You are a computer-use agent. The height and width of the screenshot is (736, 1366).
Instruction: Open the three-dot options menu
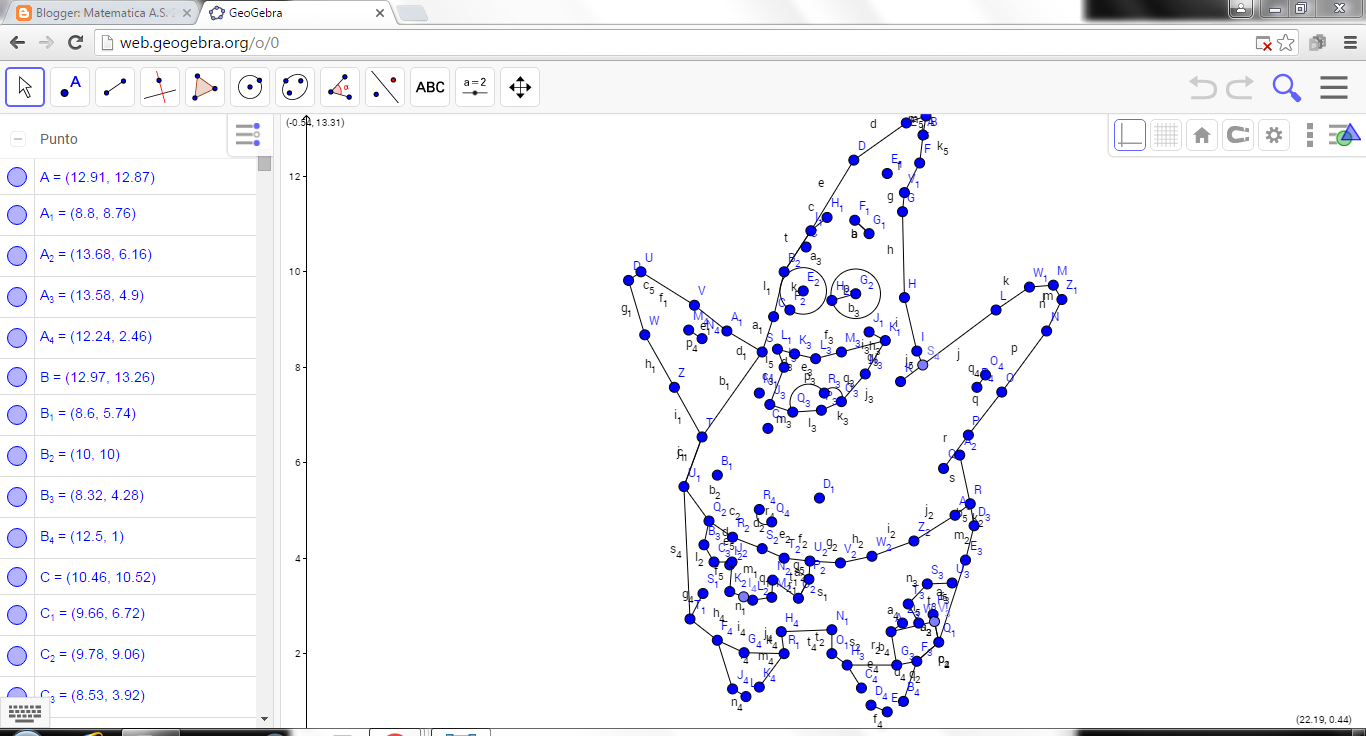coord(1309,134)
